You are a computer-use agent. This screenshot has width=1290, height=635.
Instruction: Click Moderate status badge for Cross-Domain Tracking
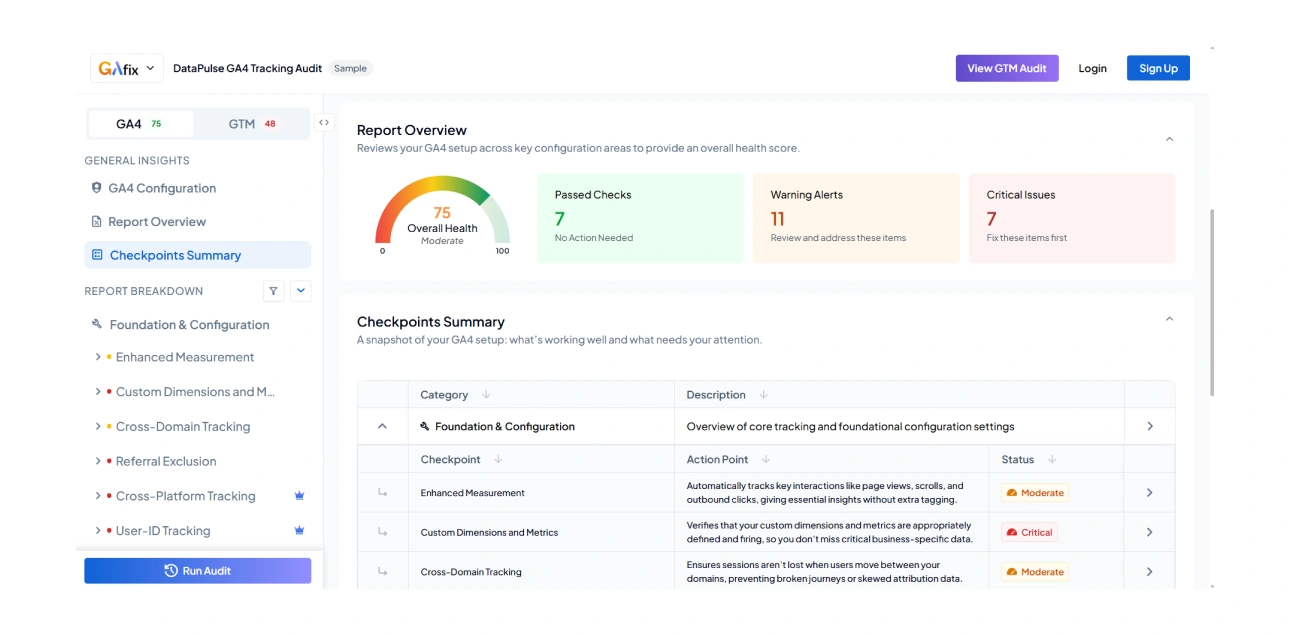(1035, 572)
